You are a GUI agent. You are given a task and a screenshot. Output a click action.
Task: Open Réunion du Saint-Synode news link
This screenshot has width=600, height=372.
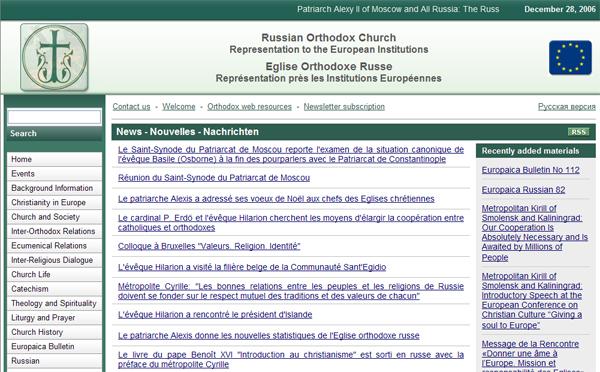tap(214, 178)
